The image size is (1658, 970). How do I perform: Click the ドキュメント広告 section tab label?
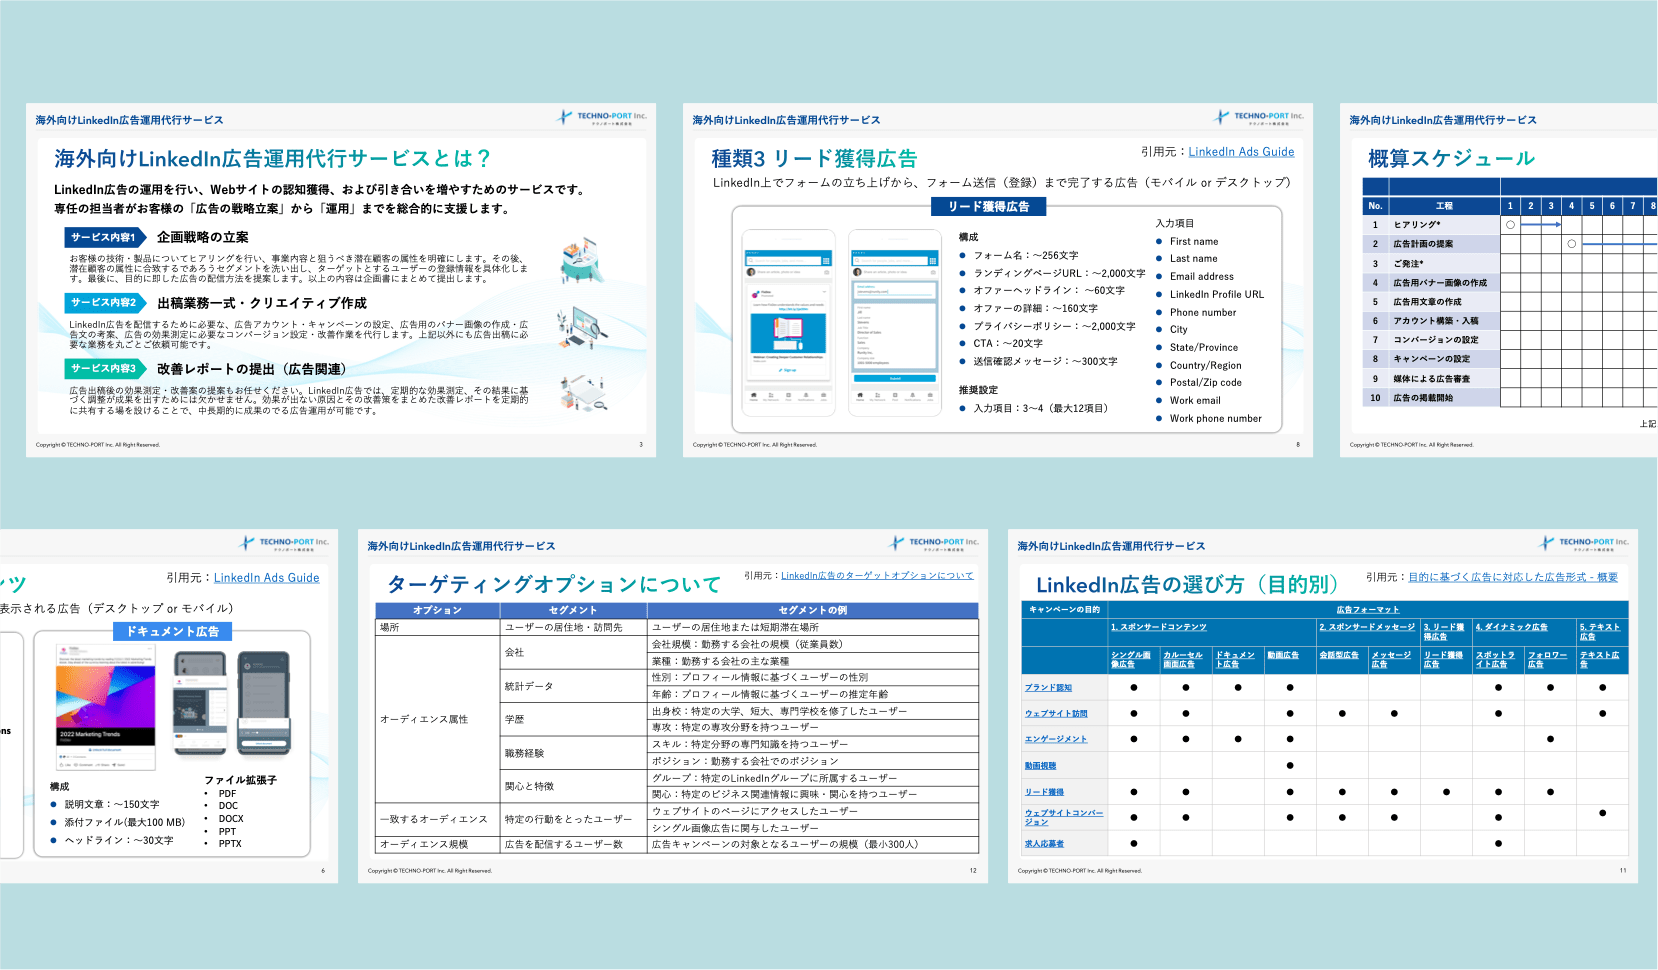172,632
